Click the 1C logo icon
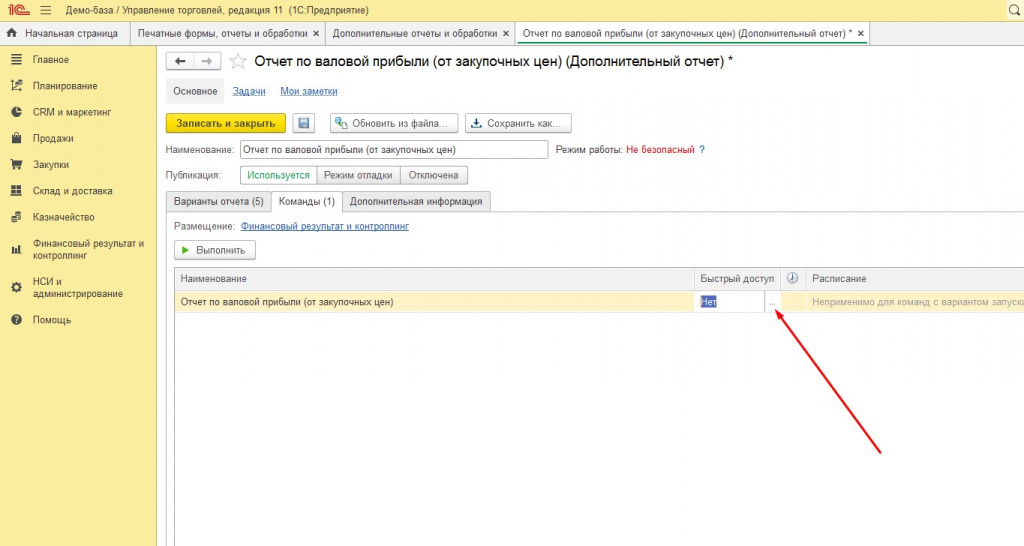 point(18,10)
